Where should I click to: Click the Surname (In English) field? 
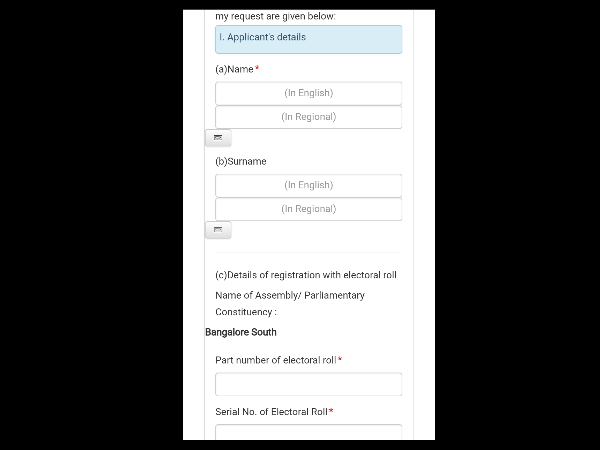point(308,185)
